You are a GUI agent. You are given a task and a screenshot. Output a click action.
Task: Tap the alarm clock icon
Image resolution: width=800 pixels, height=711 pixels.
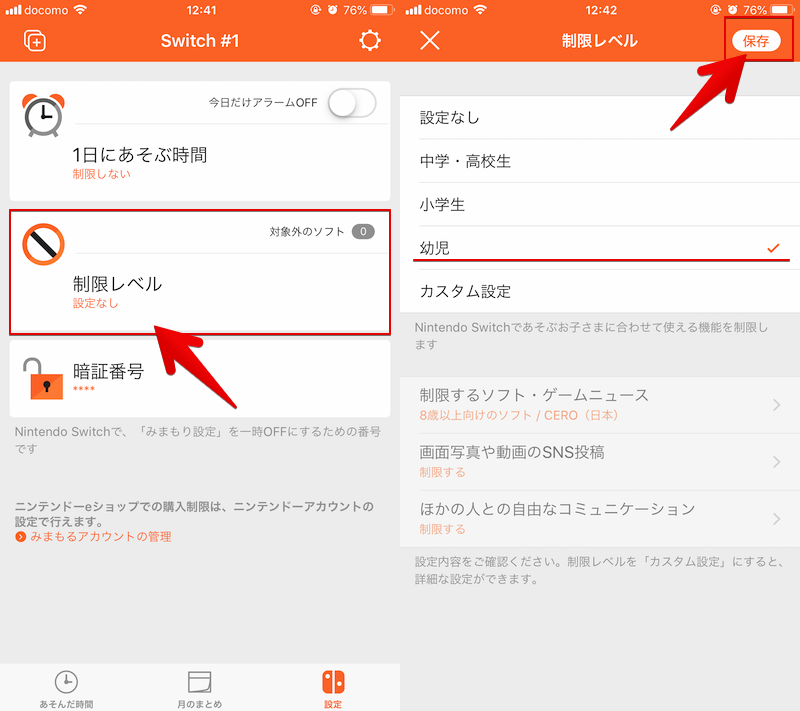click(x=43, y=116)
